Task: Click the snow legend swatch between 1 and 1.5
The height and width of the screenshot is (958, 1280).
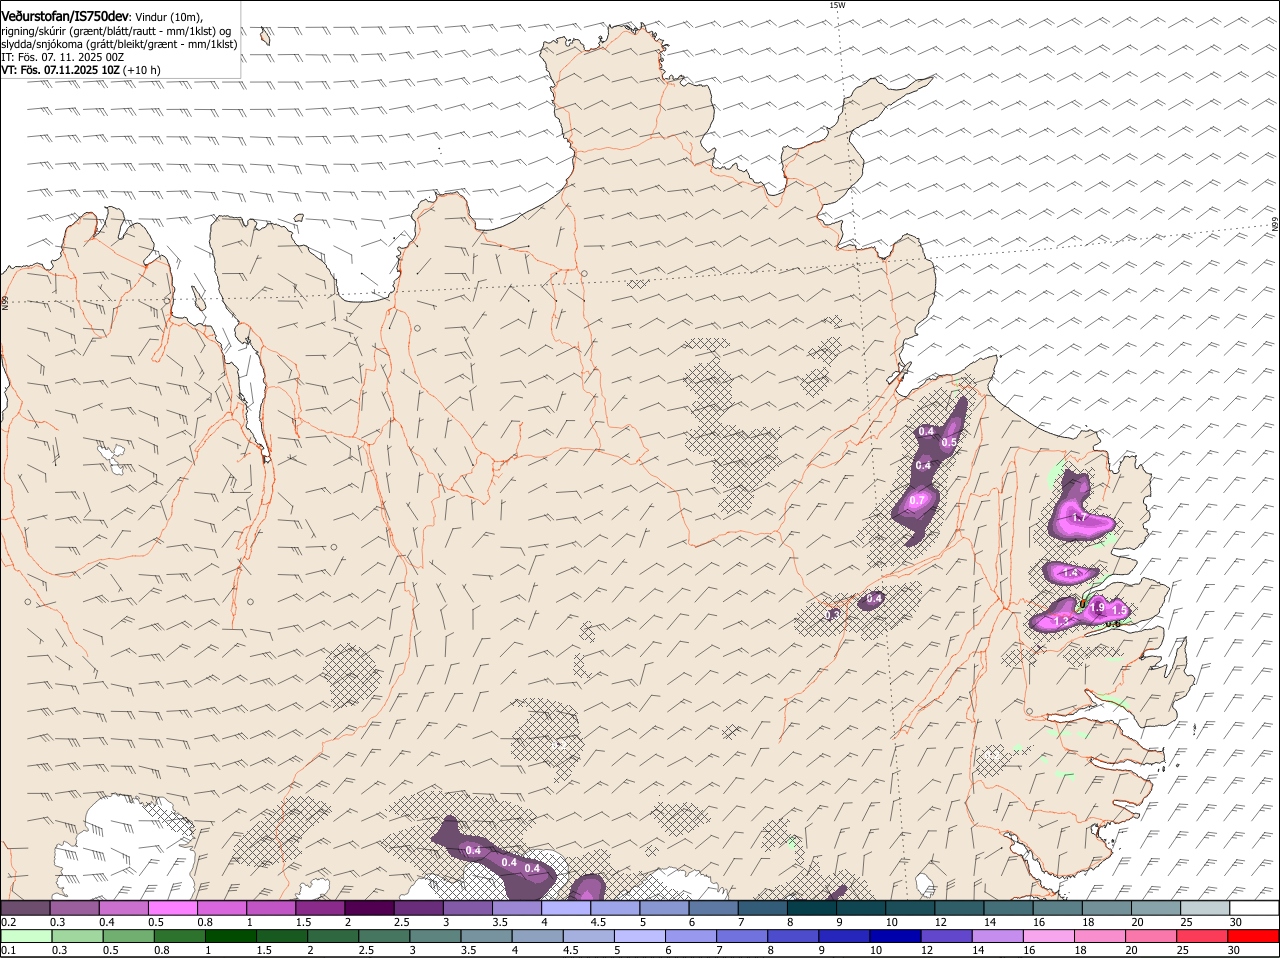Action: click(272, 908)
